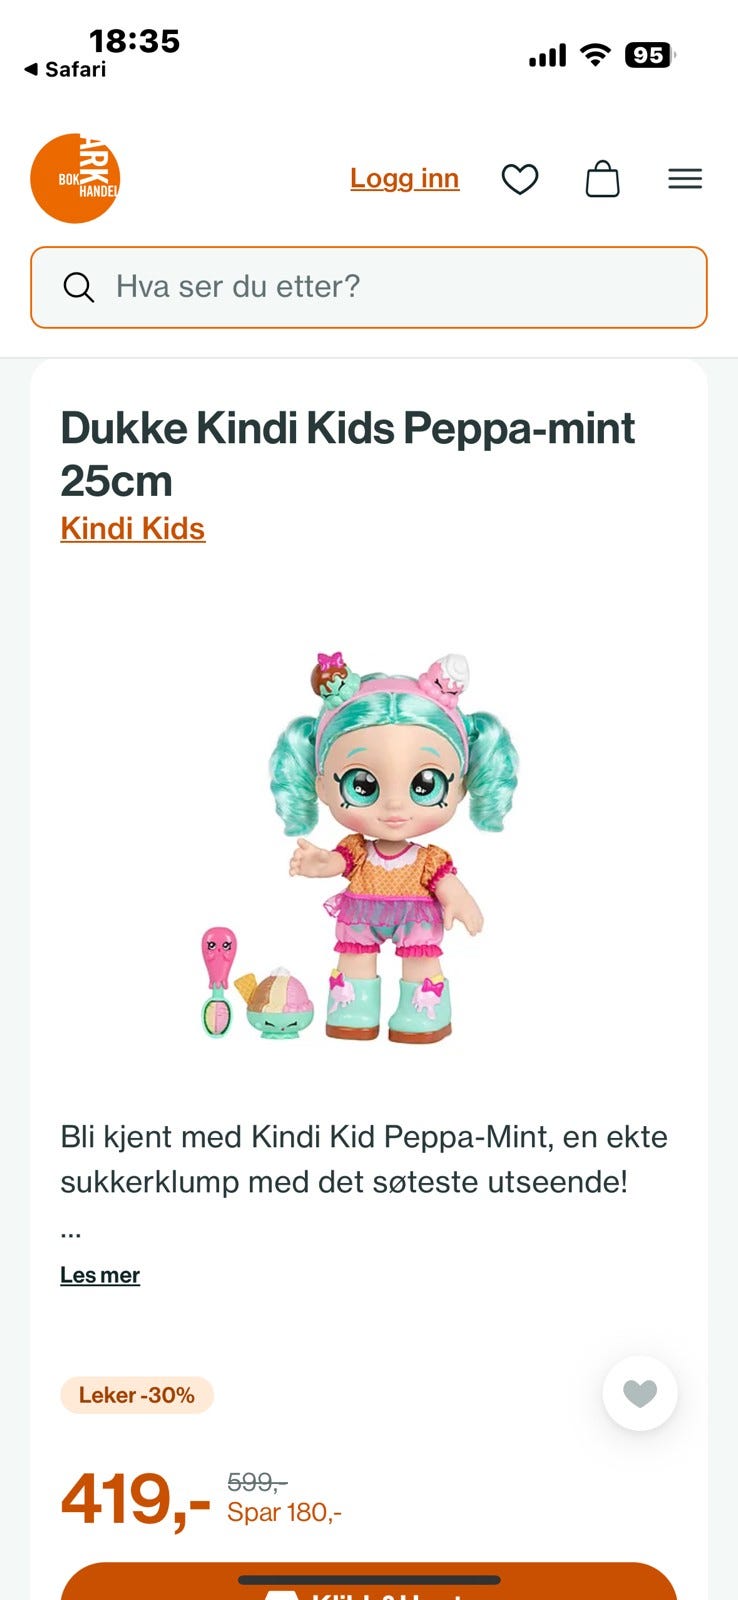
Task: Expand description with Les mer
Action: (100, 1275)
